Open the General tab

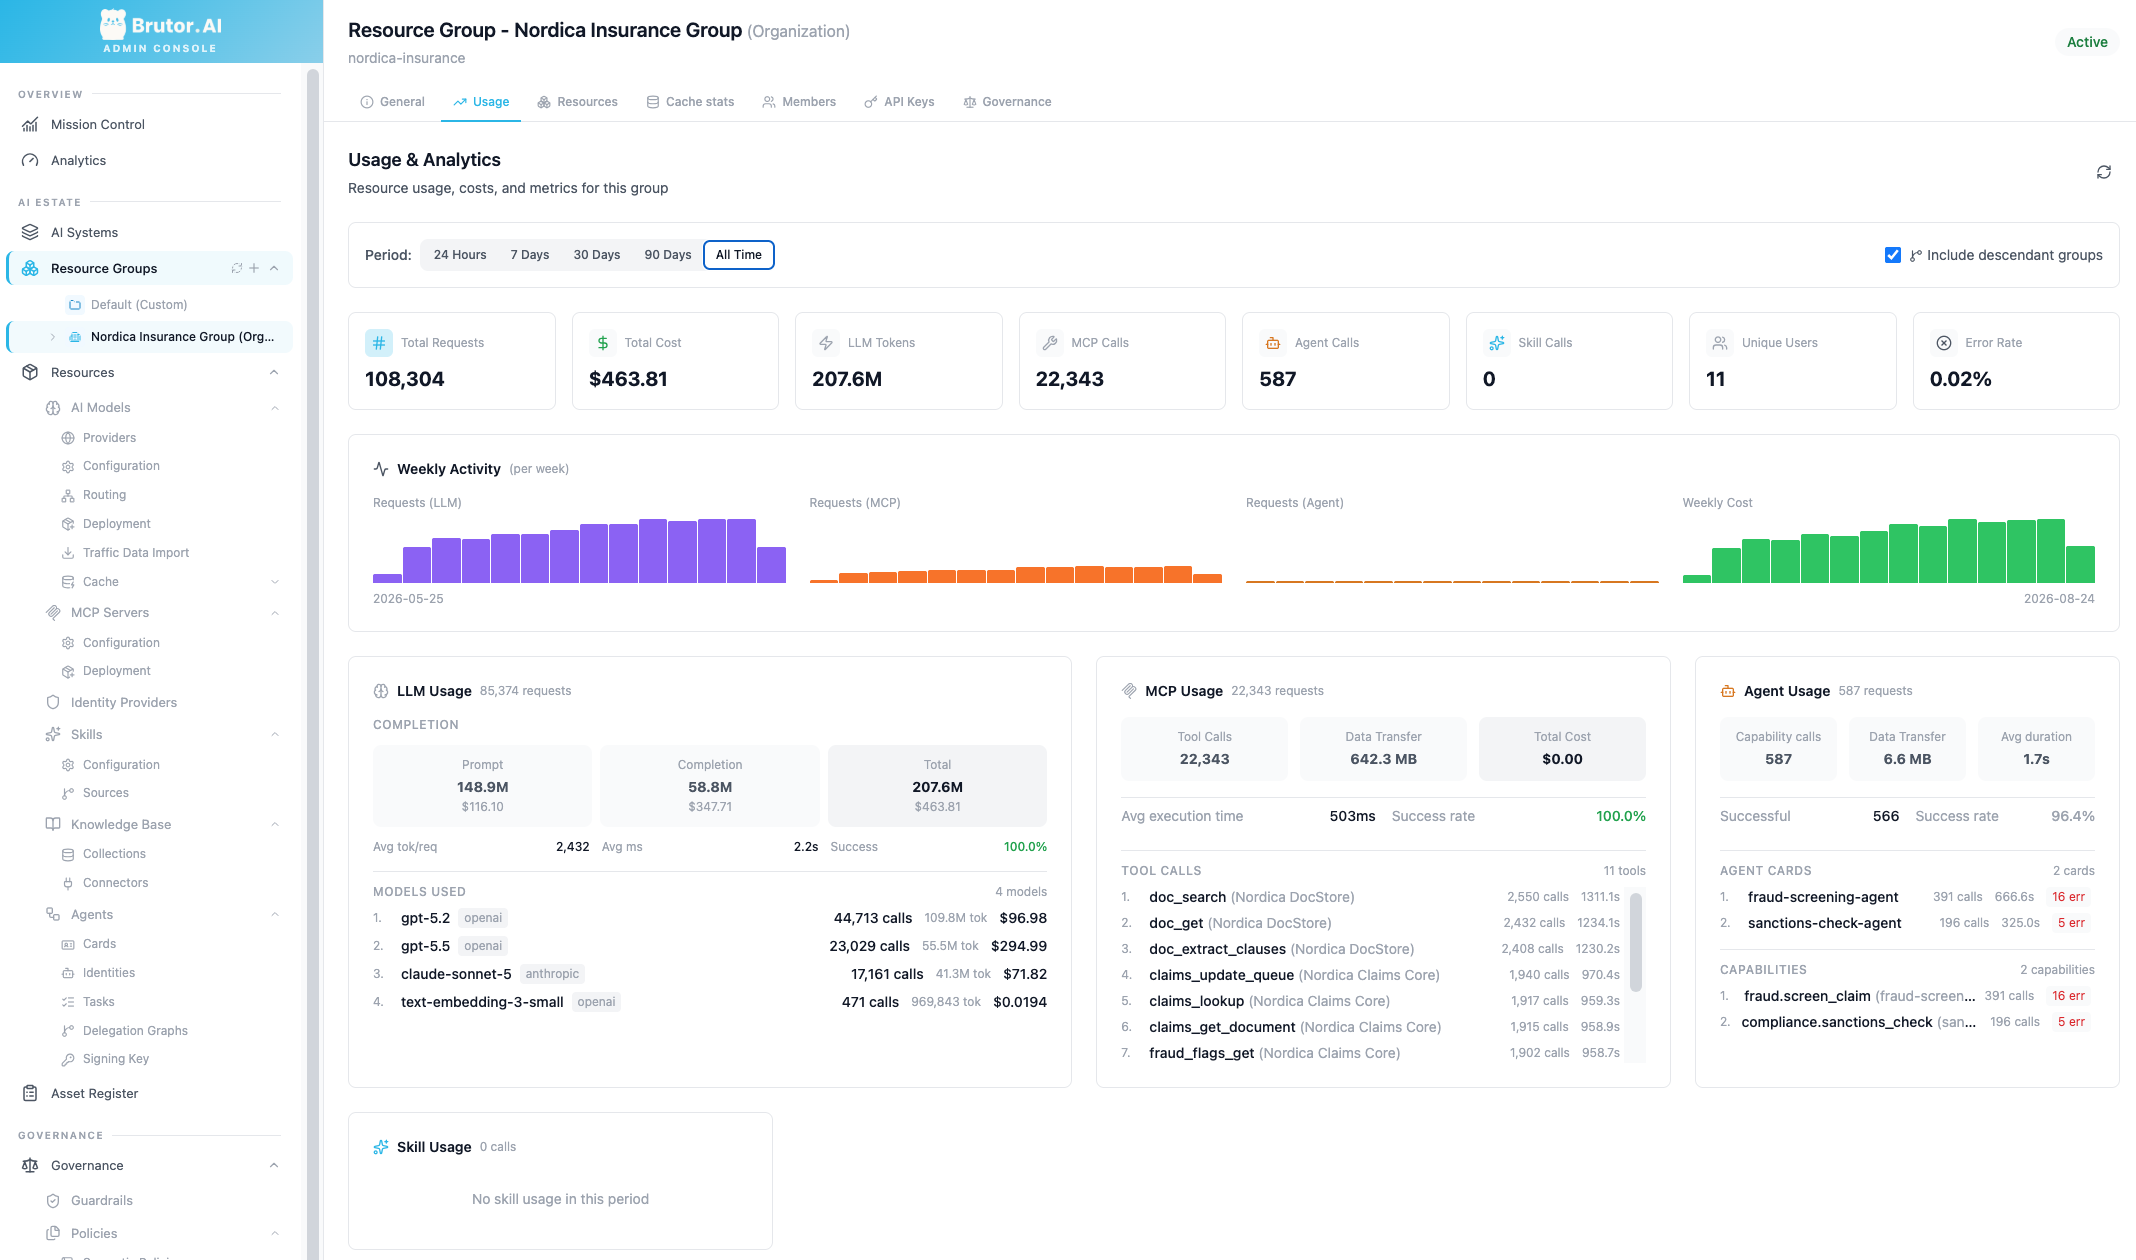point(392,102)
